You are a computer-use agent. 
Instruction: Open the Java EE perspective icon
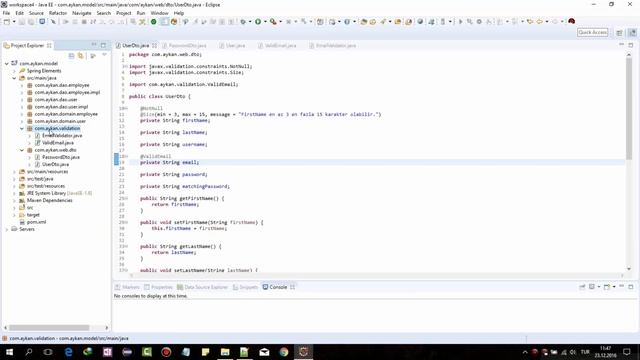(632, 32)
